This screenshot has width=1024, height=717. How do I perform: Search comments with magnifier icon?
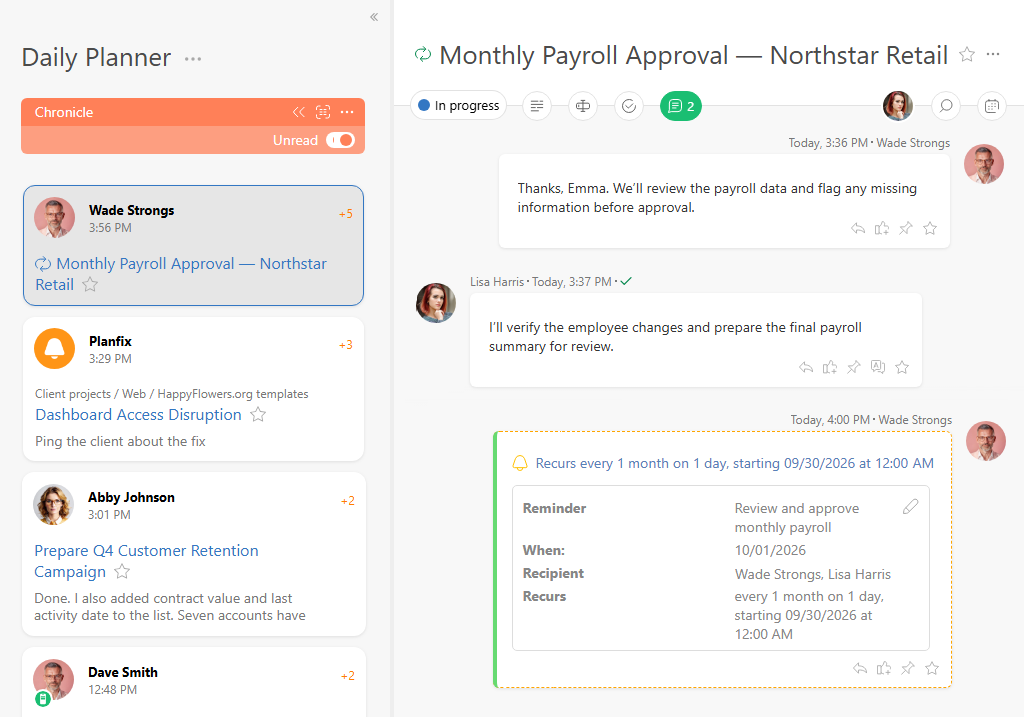[x=946, y=106]
